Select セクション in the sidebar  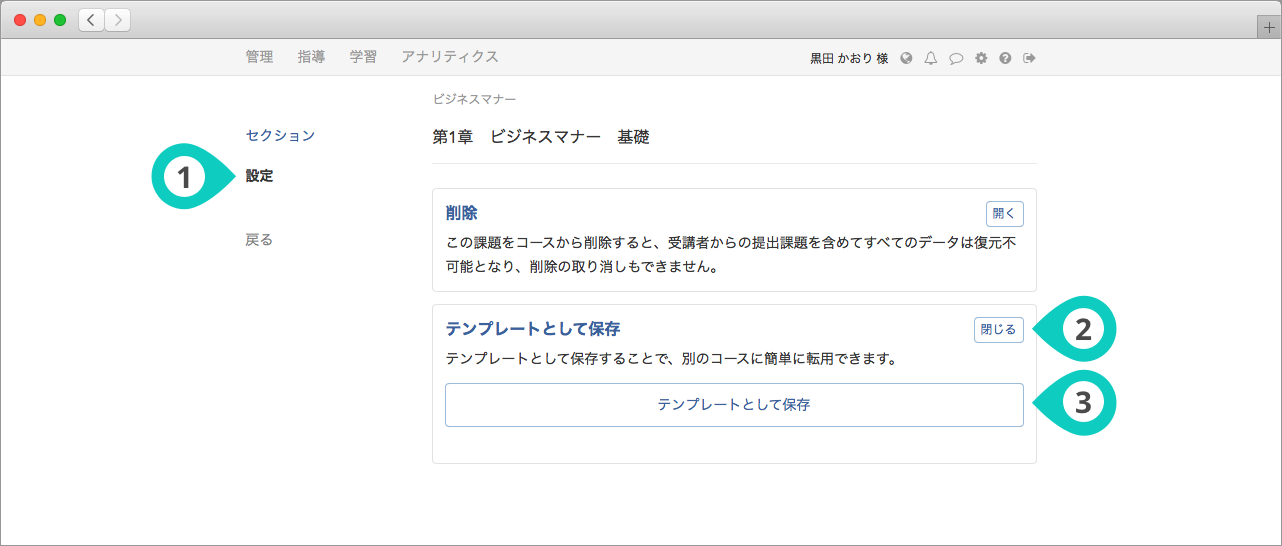(x=280, y=135)
